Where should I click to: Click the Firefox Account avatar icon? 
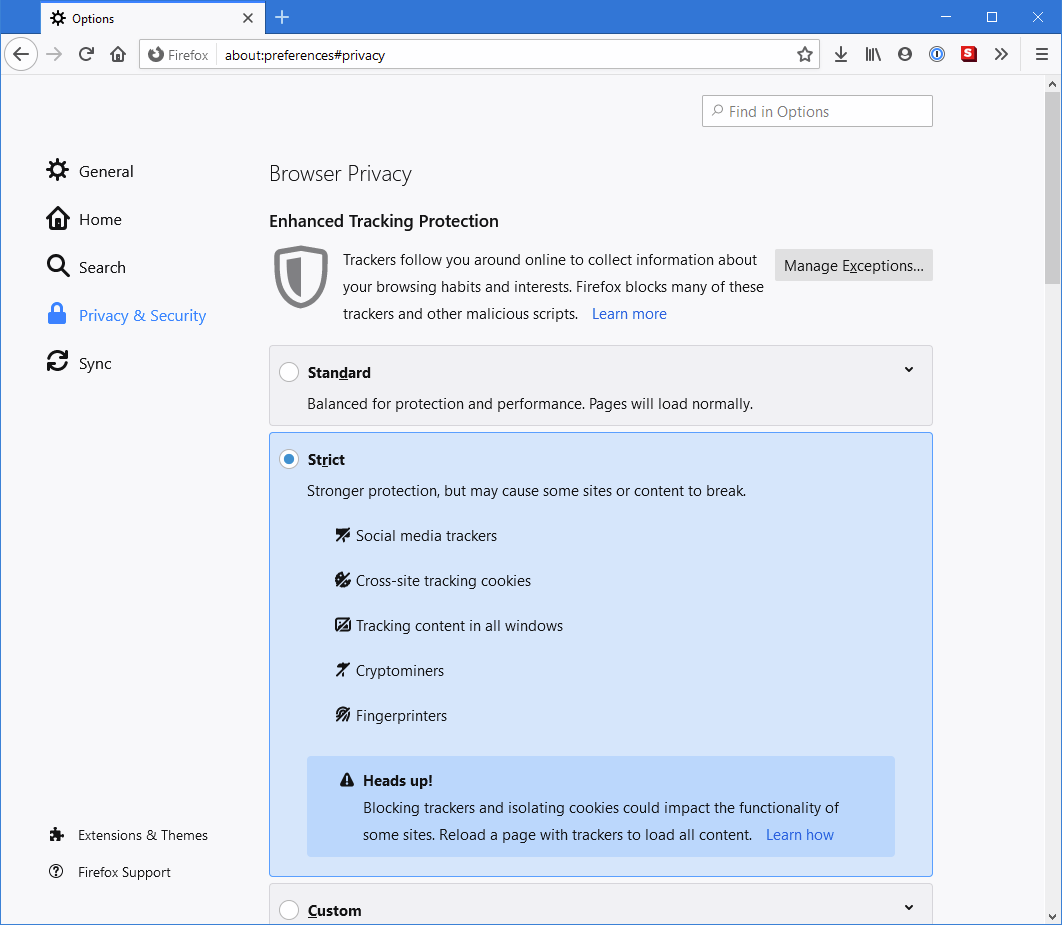pyautogui.click(x=905, y=55)
